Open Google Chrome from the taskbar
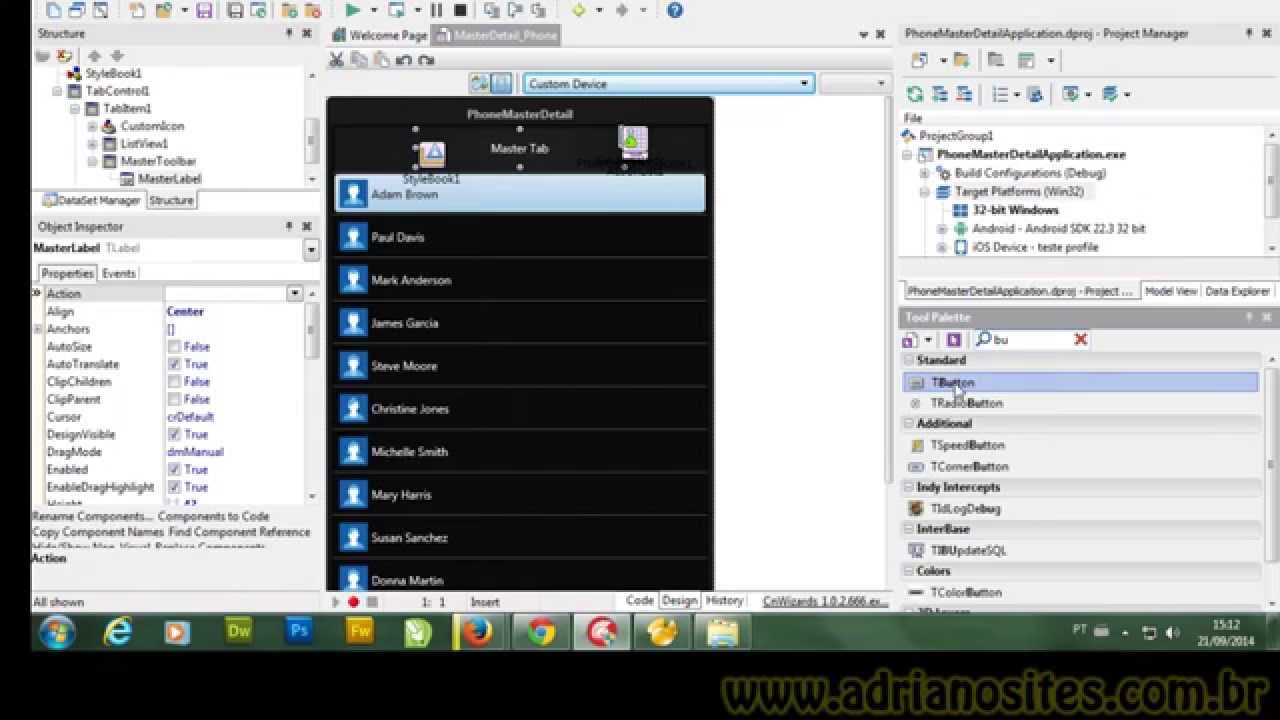Screen dimensions: 1280x720 (x=541, y=632)
